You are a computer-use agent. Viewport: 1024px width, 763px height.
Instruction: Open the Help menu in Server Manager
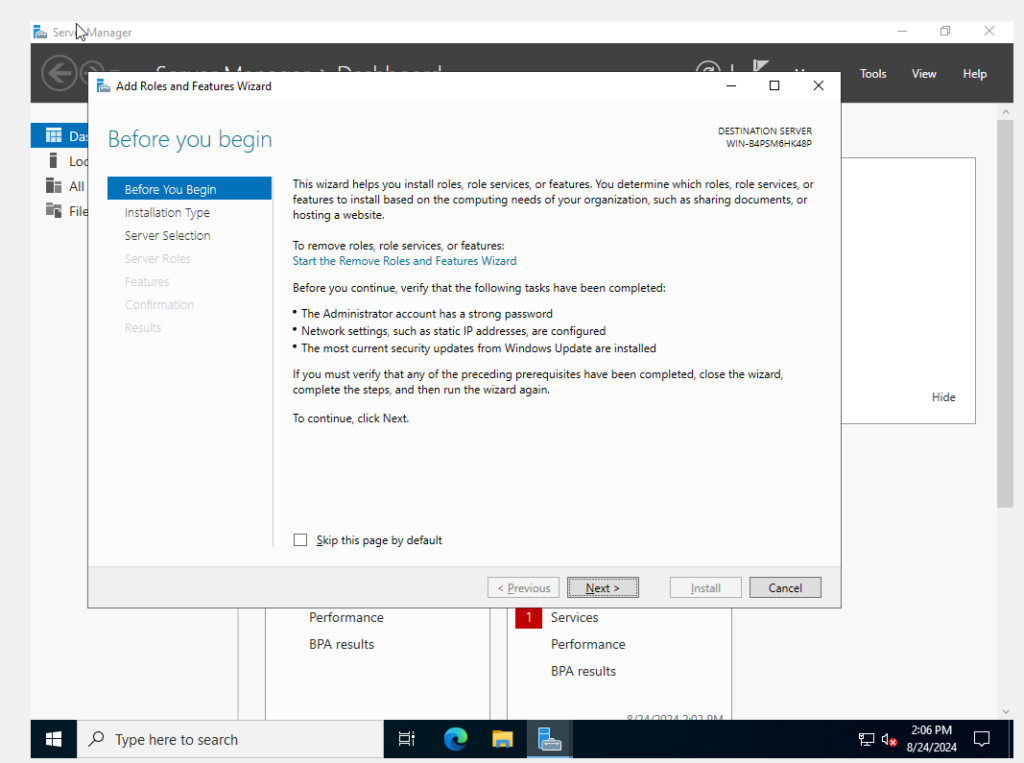click(x=974, y=74)
